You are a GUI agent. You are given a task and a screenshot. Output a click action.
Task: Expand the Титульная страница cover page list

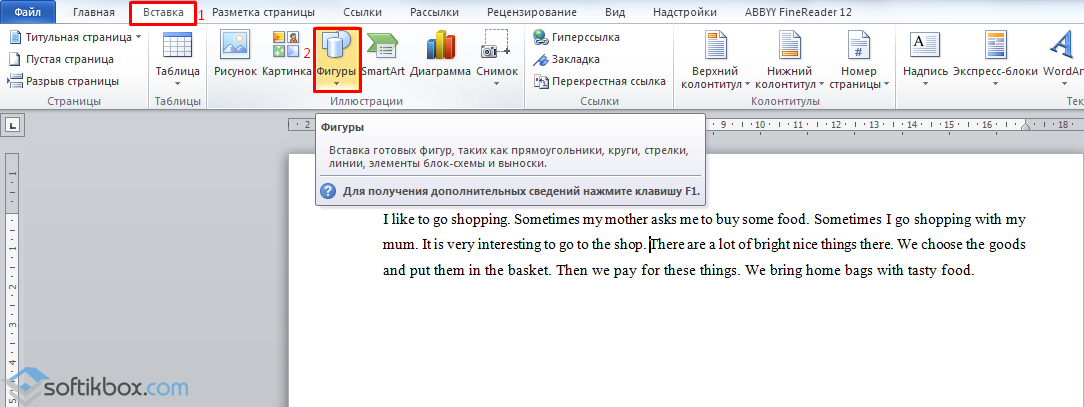pyautogui.click(x=138, y=37)
